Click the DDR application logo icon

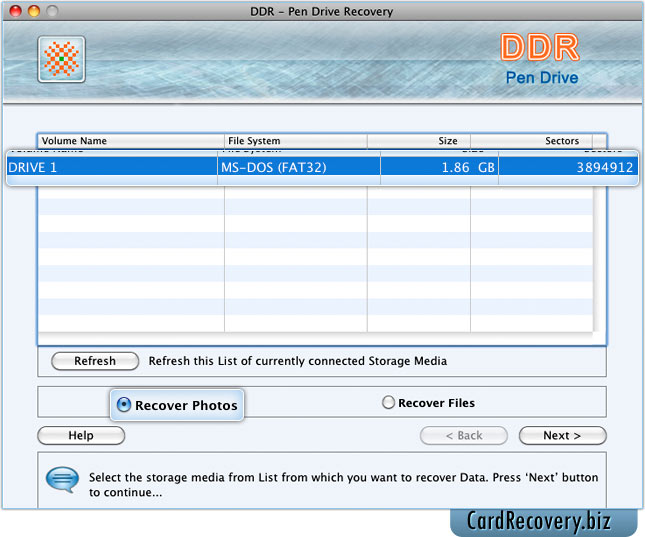point(62,59)
